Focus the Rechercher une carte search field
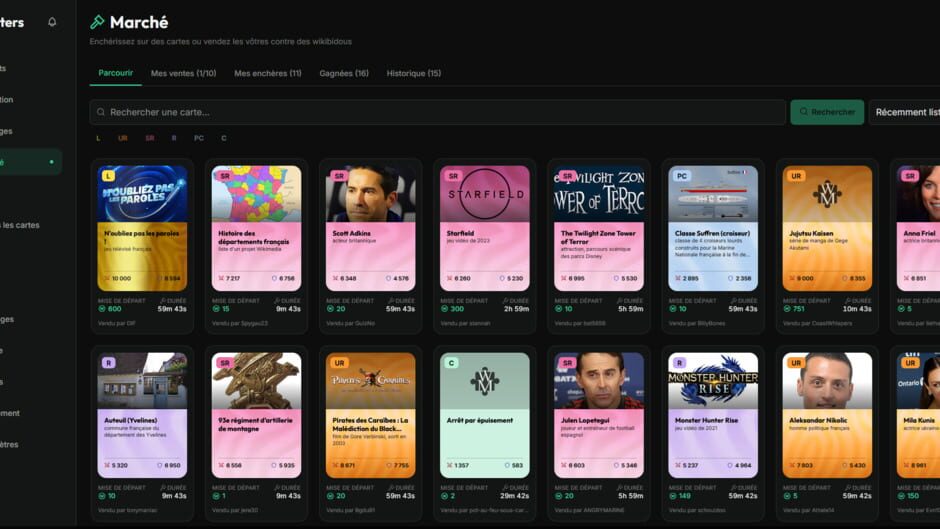 click(x=438, y=112)
